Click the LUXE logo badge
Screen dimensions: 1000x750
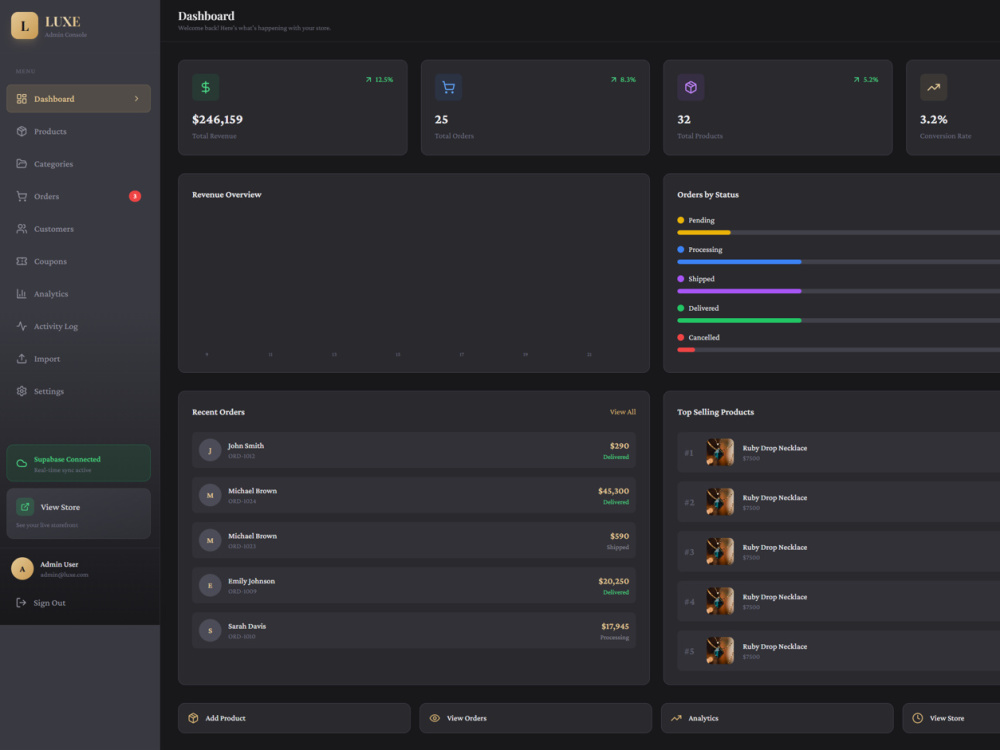tap(24, 26)
